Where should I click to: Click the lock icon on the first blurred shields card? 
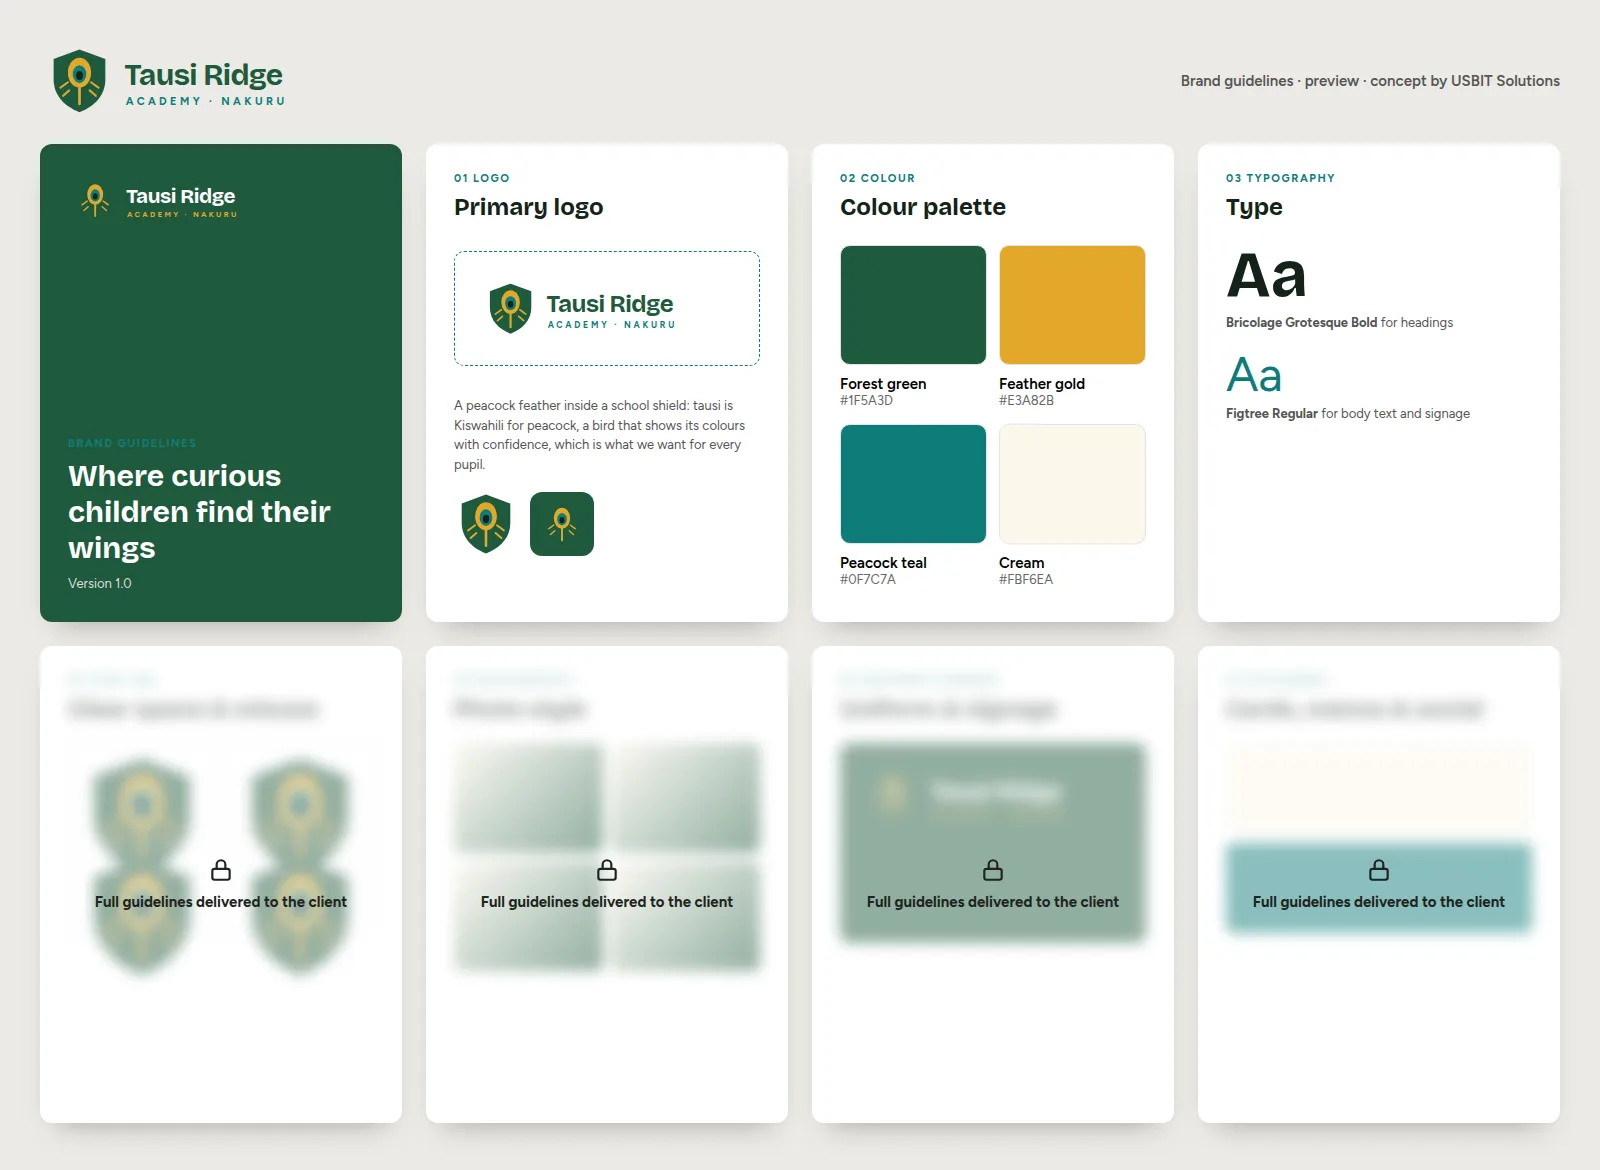[221, 870]
